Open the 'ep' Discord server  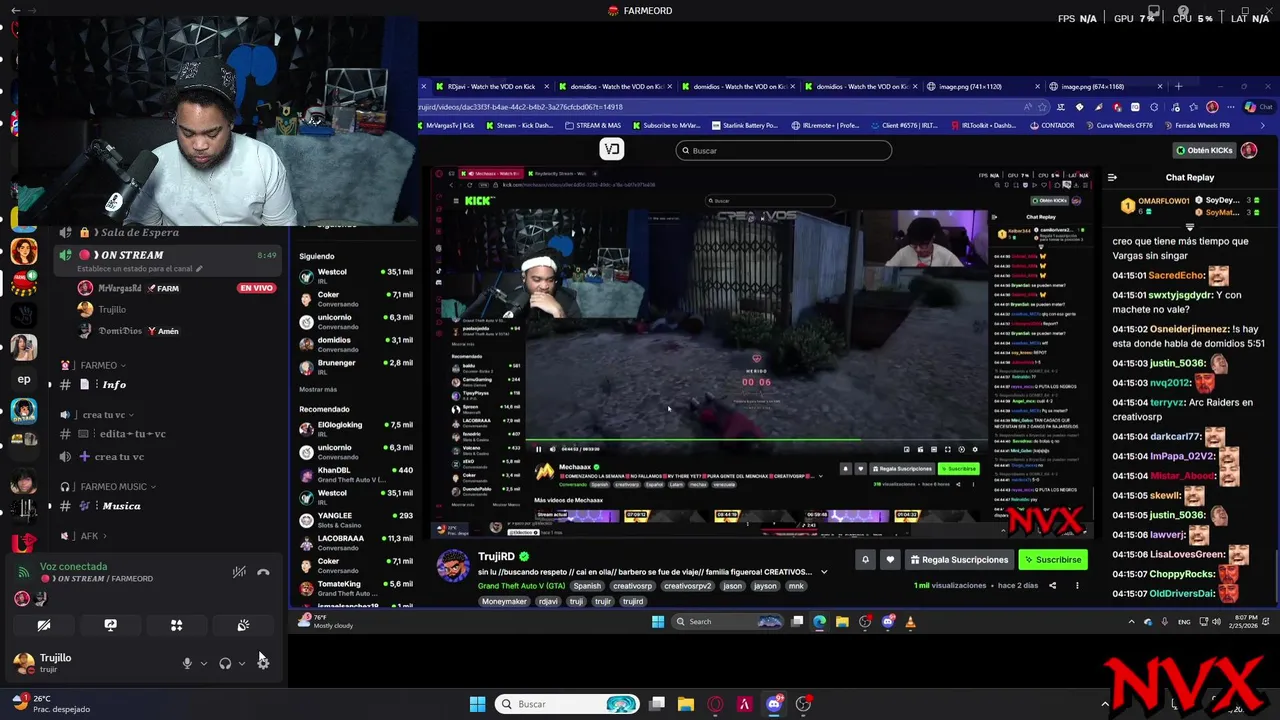24,379
